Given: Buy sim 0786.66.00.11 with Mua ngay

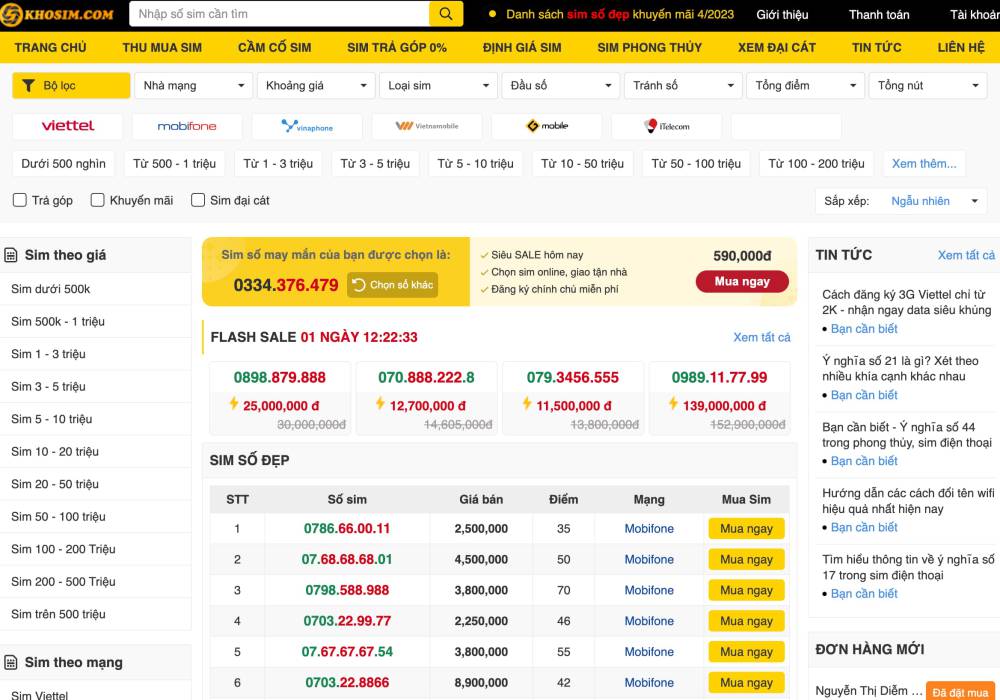Looking at the screenshot, I should click(x=746, y=529).
